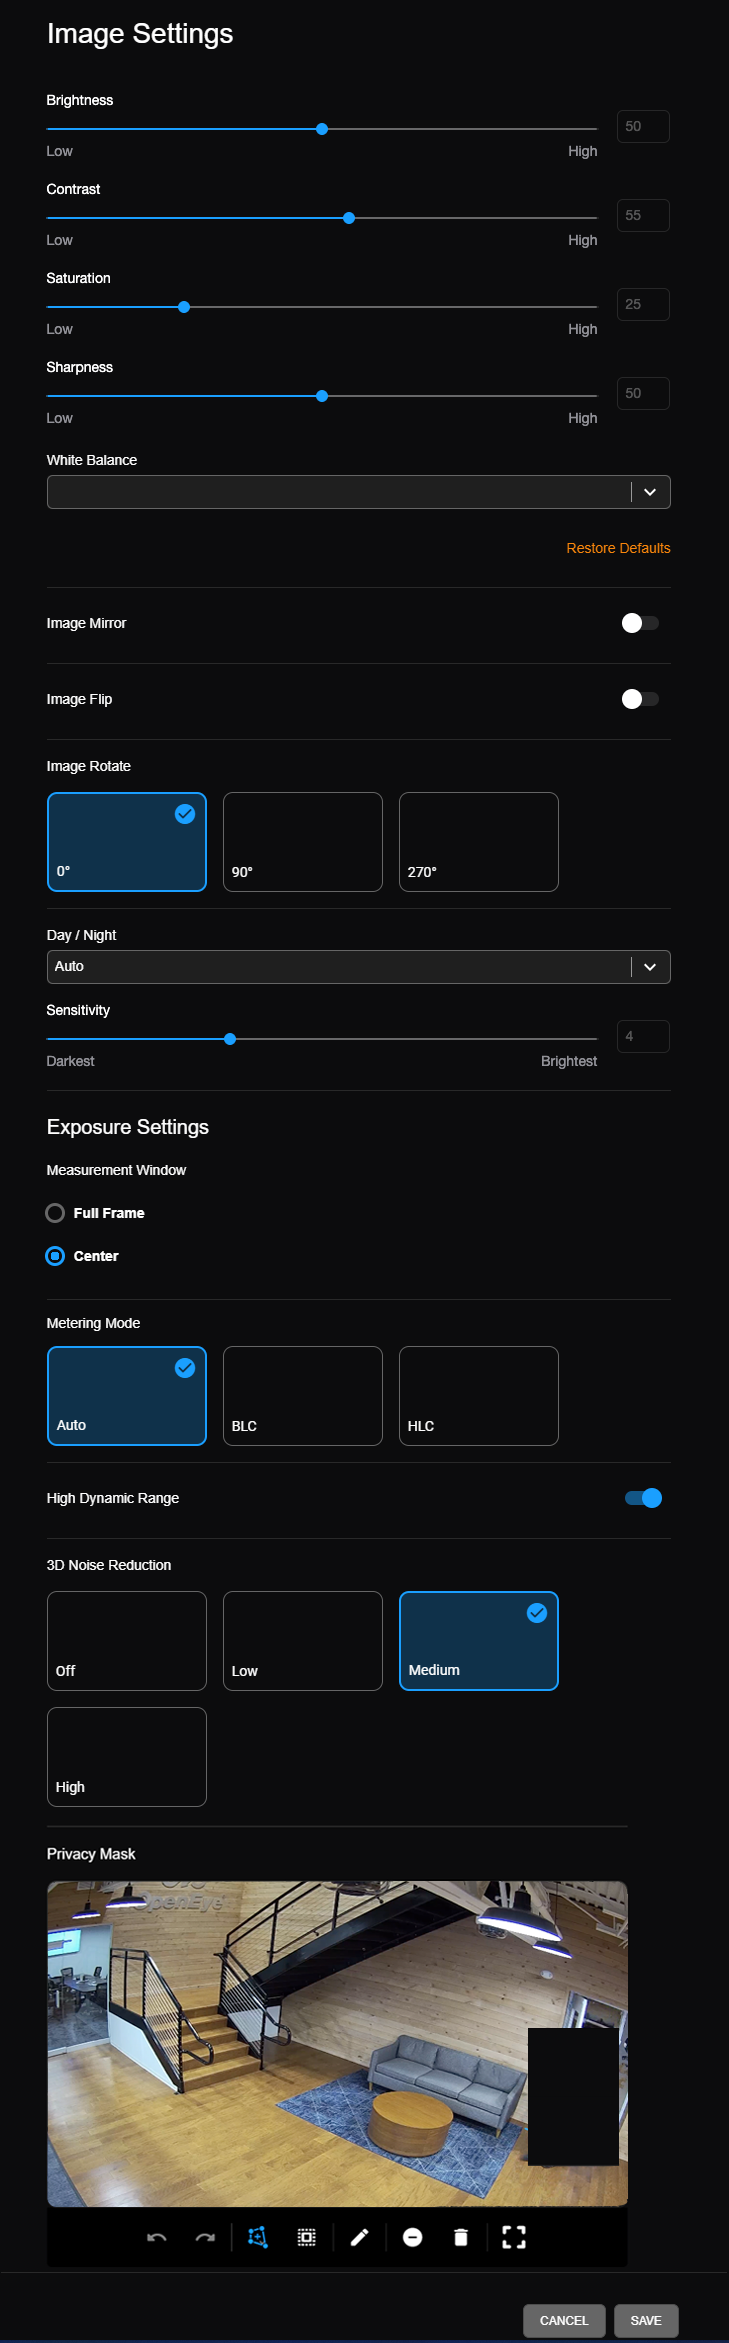Image resolution: width=729 pixels, height=2343 pixels.
Task: Click the Brightness slider handle
Action: pos(322,129)
